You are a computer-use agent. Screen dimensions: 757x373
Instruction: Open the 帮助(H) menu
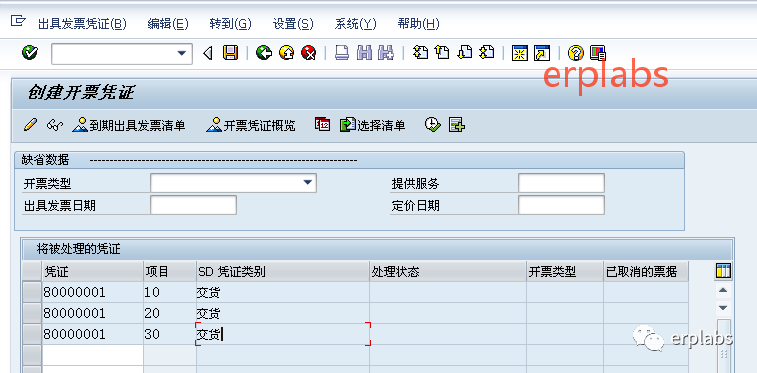[419, 24]
